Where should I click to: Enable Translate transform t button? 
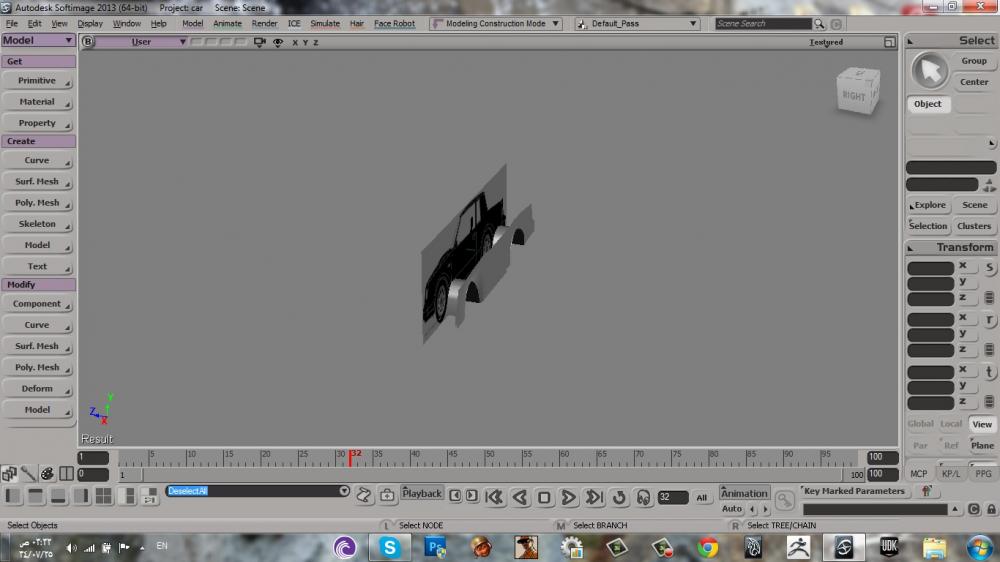pos(989,372)
